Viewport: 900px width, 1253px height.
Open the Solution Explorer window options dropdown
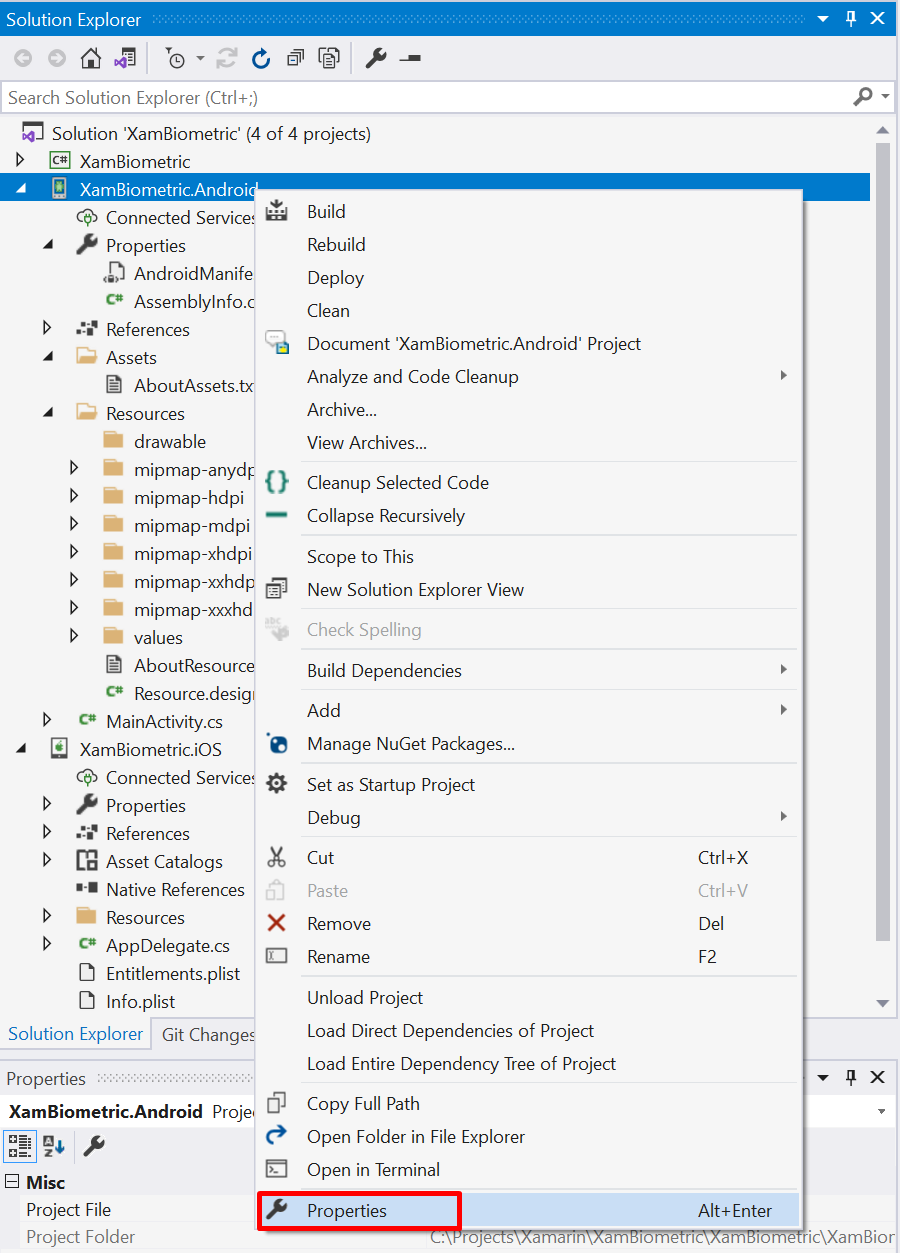[822, 18]
